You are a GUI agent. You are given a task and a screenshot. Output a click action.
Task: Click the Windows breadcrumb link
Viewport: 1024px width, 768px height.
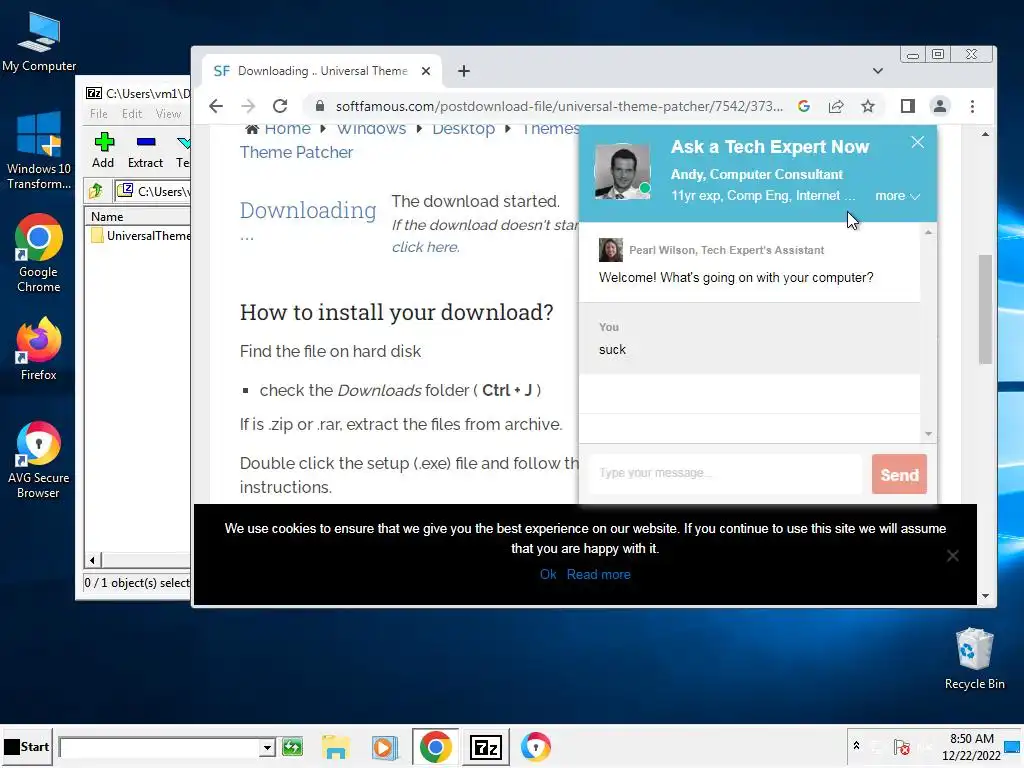coord(372,130)
